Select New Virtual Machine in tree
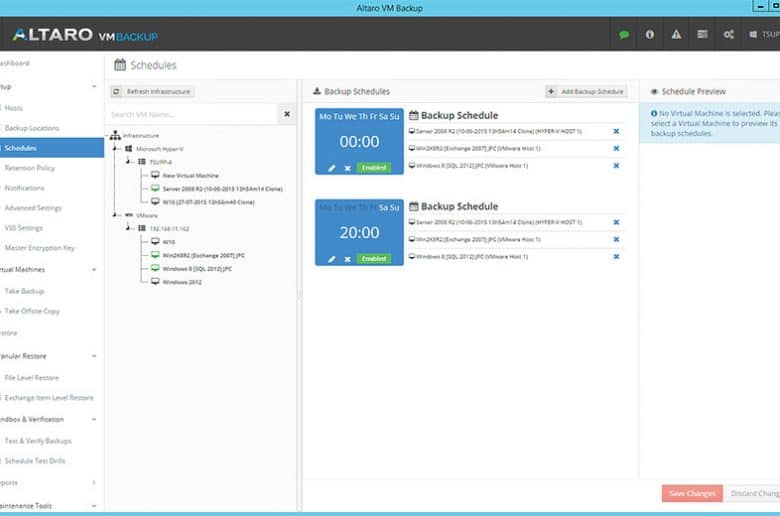 pyautogui.click(x=191, y=175)
